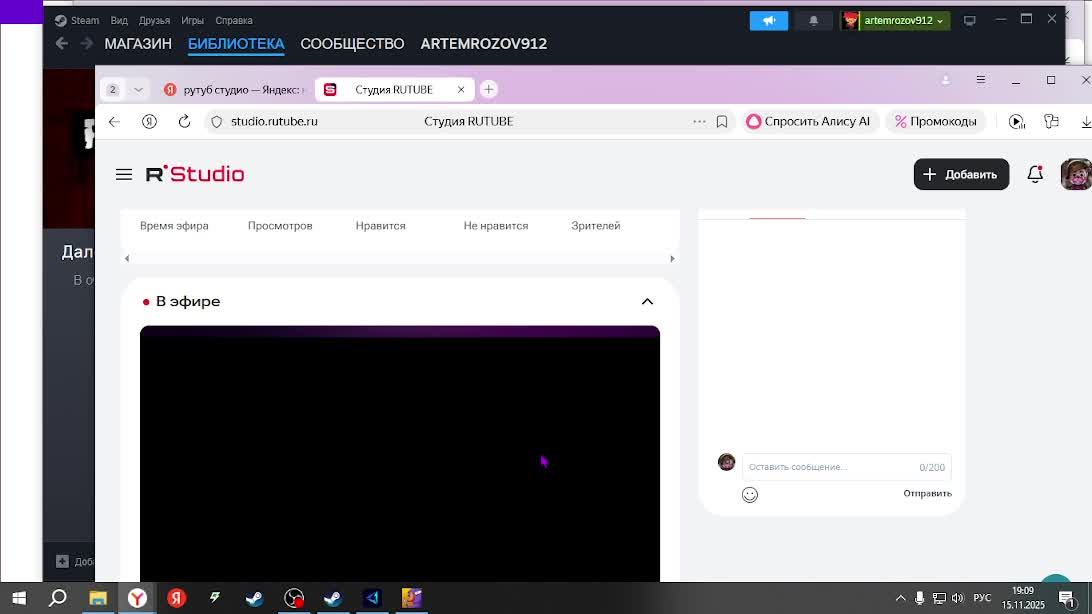Open Steam notifications bell
Viewport: 1092px width, 614px height.
coord(813,21)
